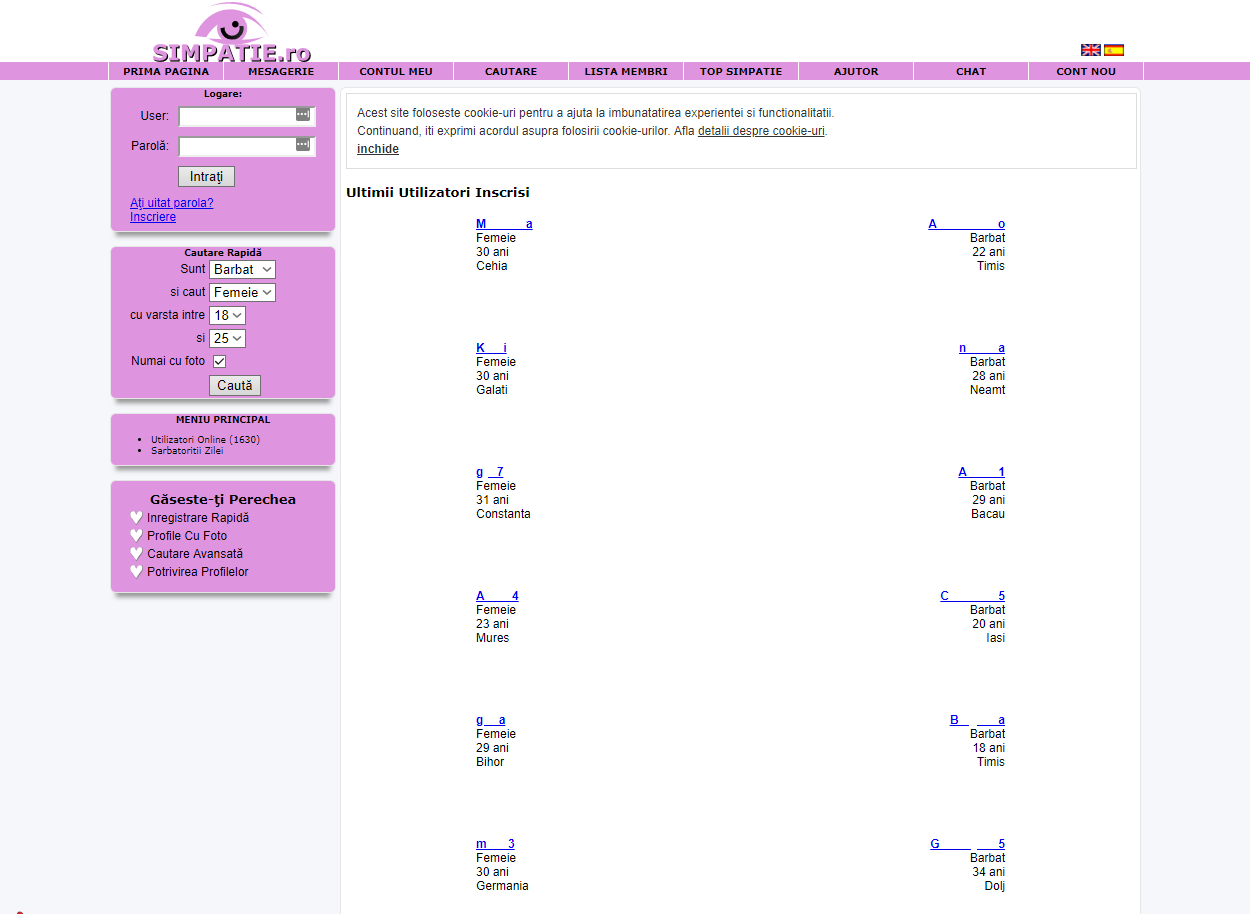Image resolution: width=1250 pixels, height=914 pixels.
Task: Click heart icon beside Profile Cu Foto
Action: click(137, 536)
